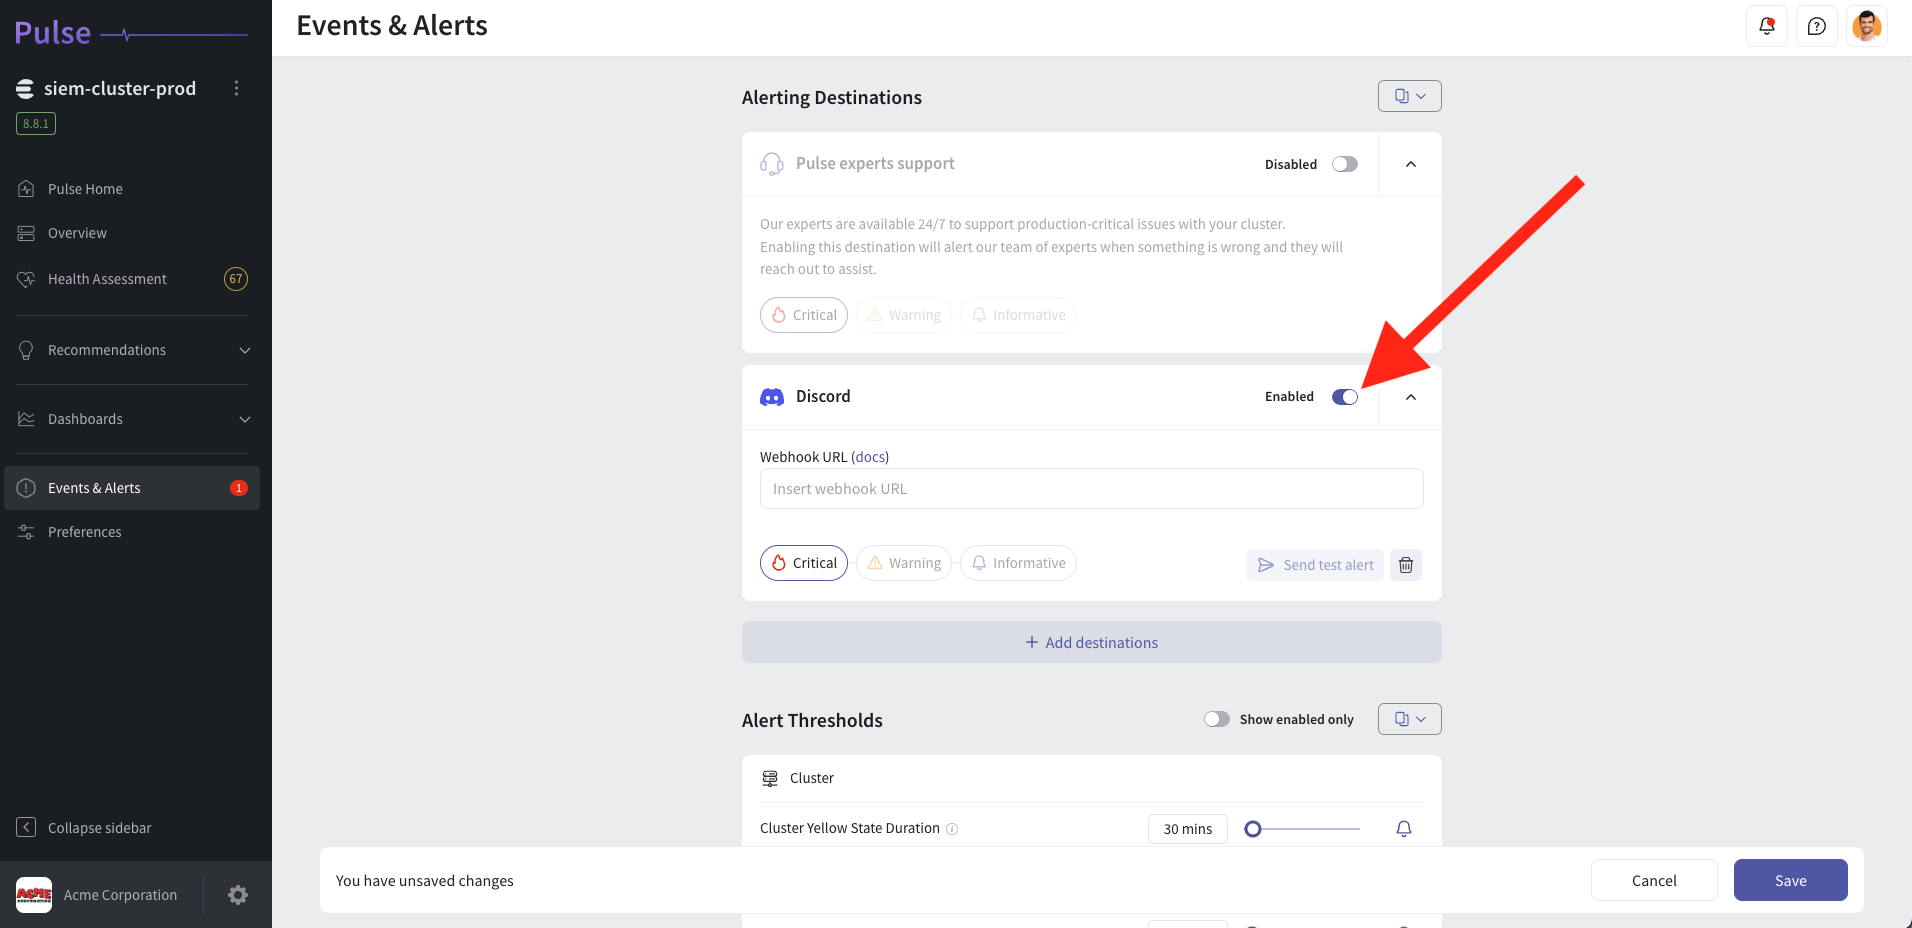Image resolution: width=1912 pixels, height=928 pixels.
Task: Click the headphones icon beside Pulse experts support
Action: pyautogui.click(x=771, y=163)
